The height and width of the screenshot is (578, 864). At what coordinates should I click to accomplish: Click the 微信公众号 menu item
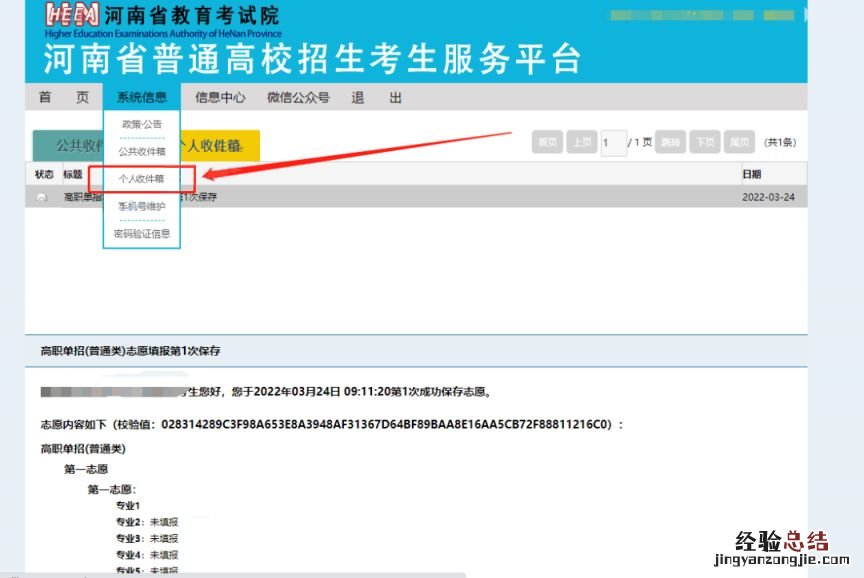[x=298, y=97]
